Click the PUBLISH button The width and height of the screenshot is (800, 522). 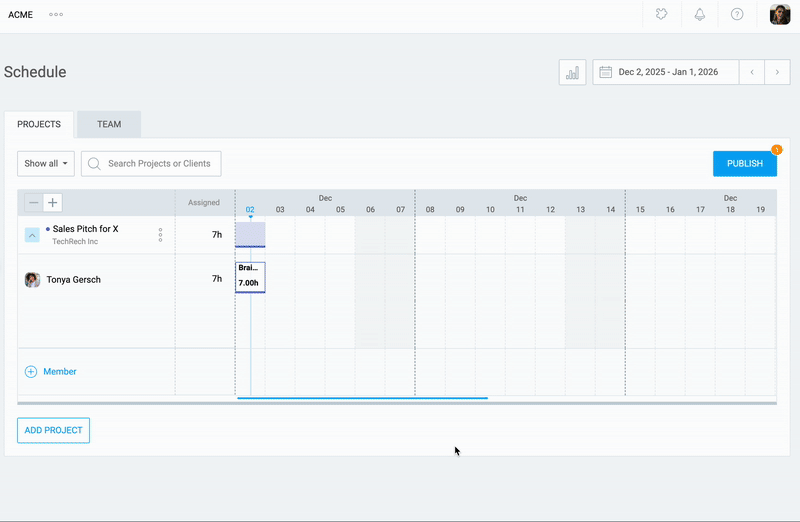coord(744,163)
